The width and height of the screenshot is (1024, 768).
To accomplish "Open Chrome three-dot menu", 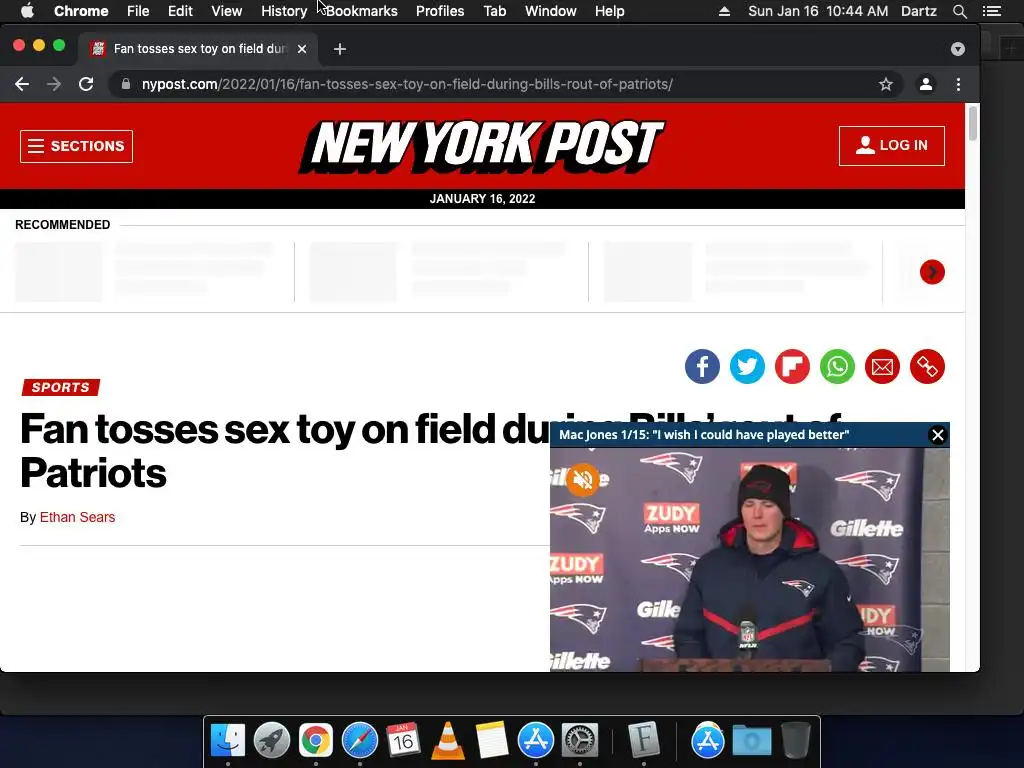I will [x=958, y=84].
